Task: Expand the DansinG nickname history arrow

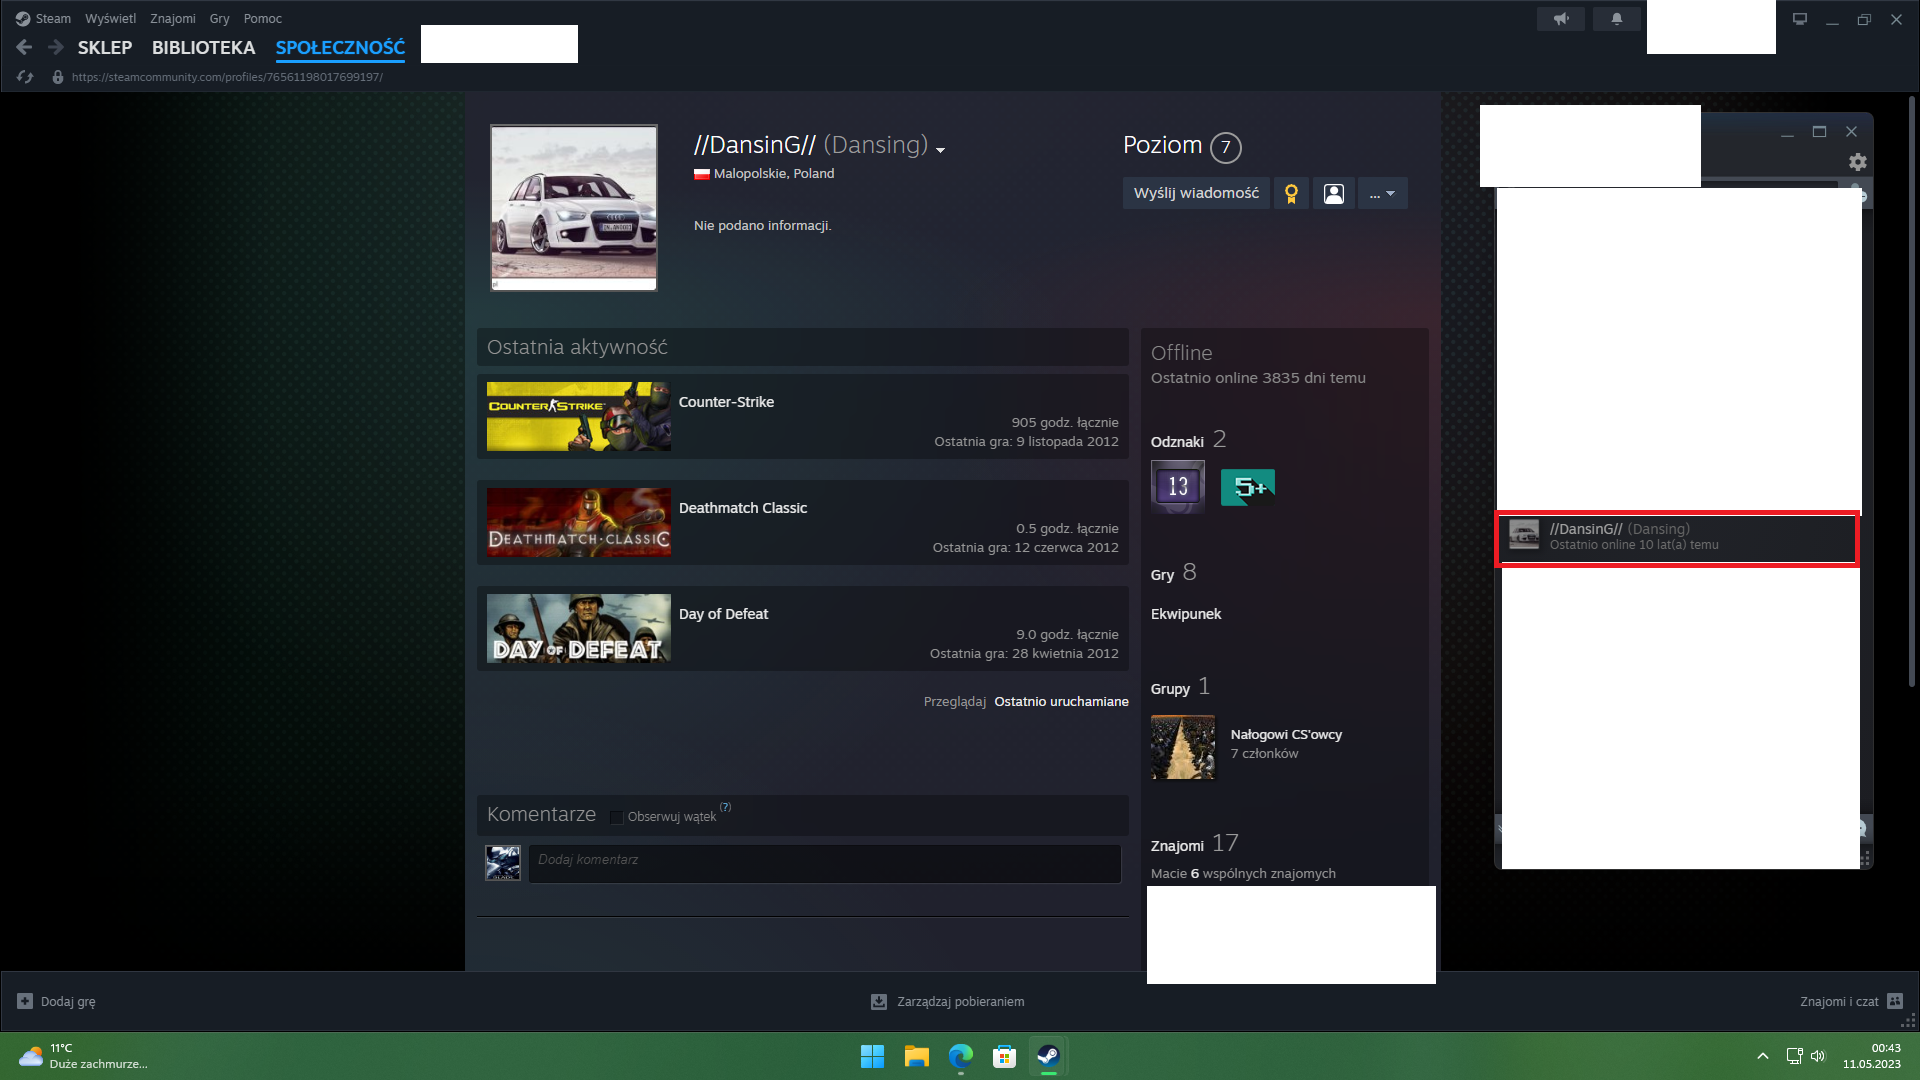Action: 940,150
